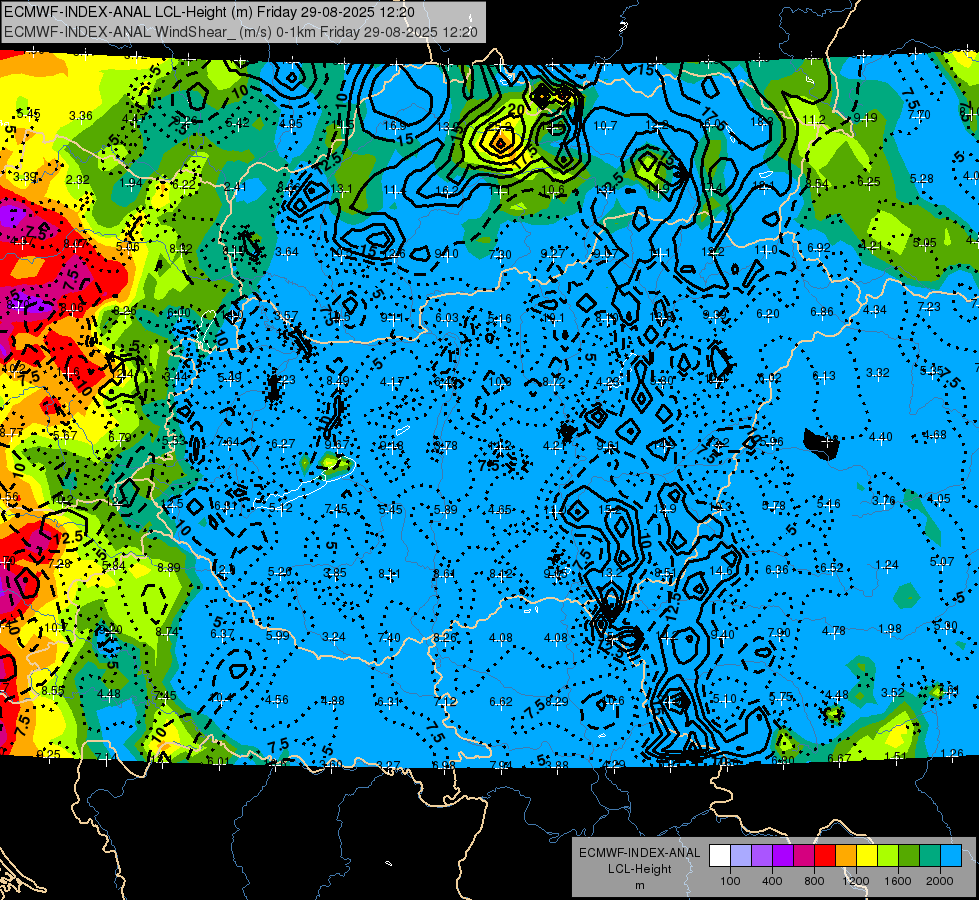Viewport: 979px width, 900px height.
Task: Click the dark green 1600 m legend swatch
Action: pos(909,856)
